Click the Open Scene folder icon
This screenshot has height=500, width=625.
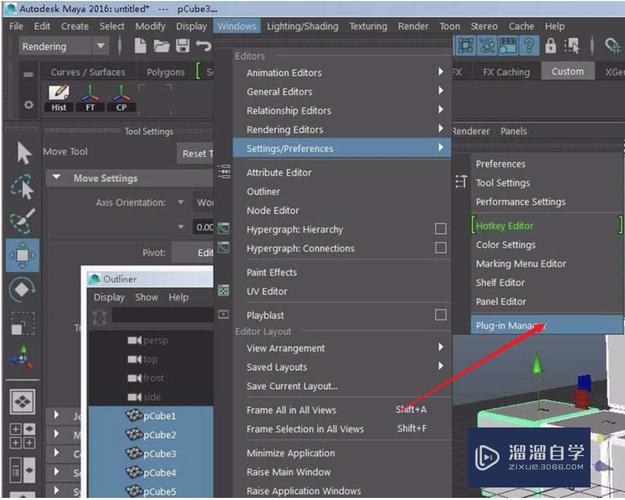pos(161,46)
